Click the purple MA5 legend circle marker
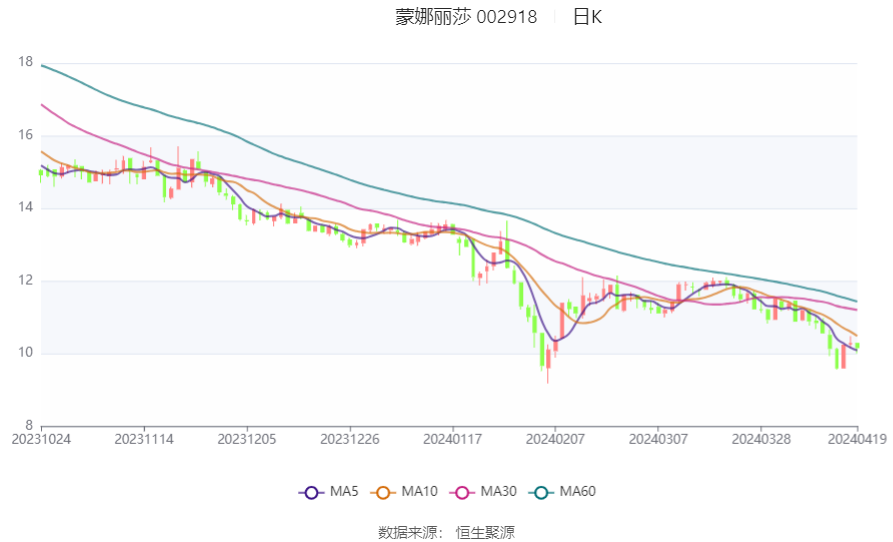This screenshot has width=893, height=542. (x=311, y=492)
